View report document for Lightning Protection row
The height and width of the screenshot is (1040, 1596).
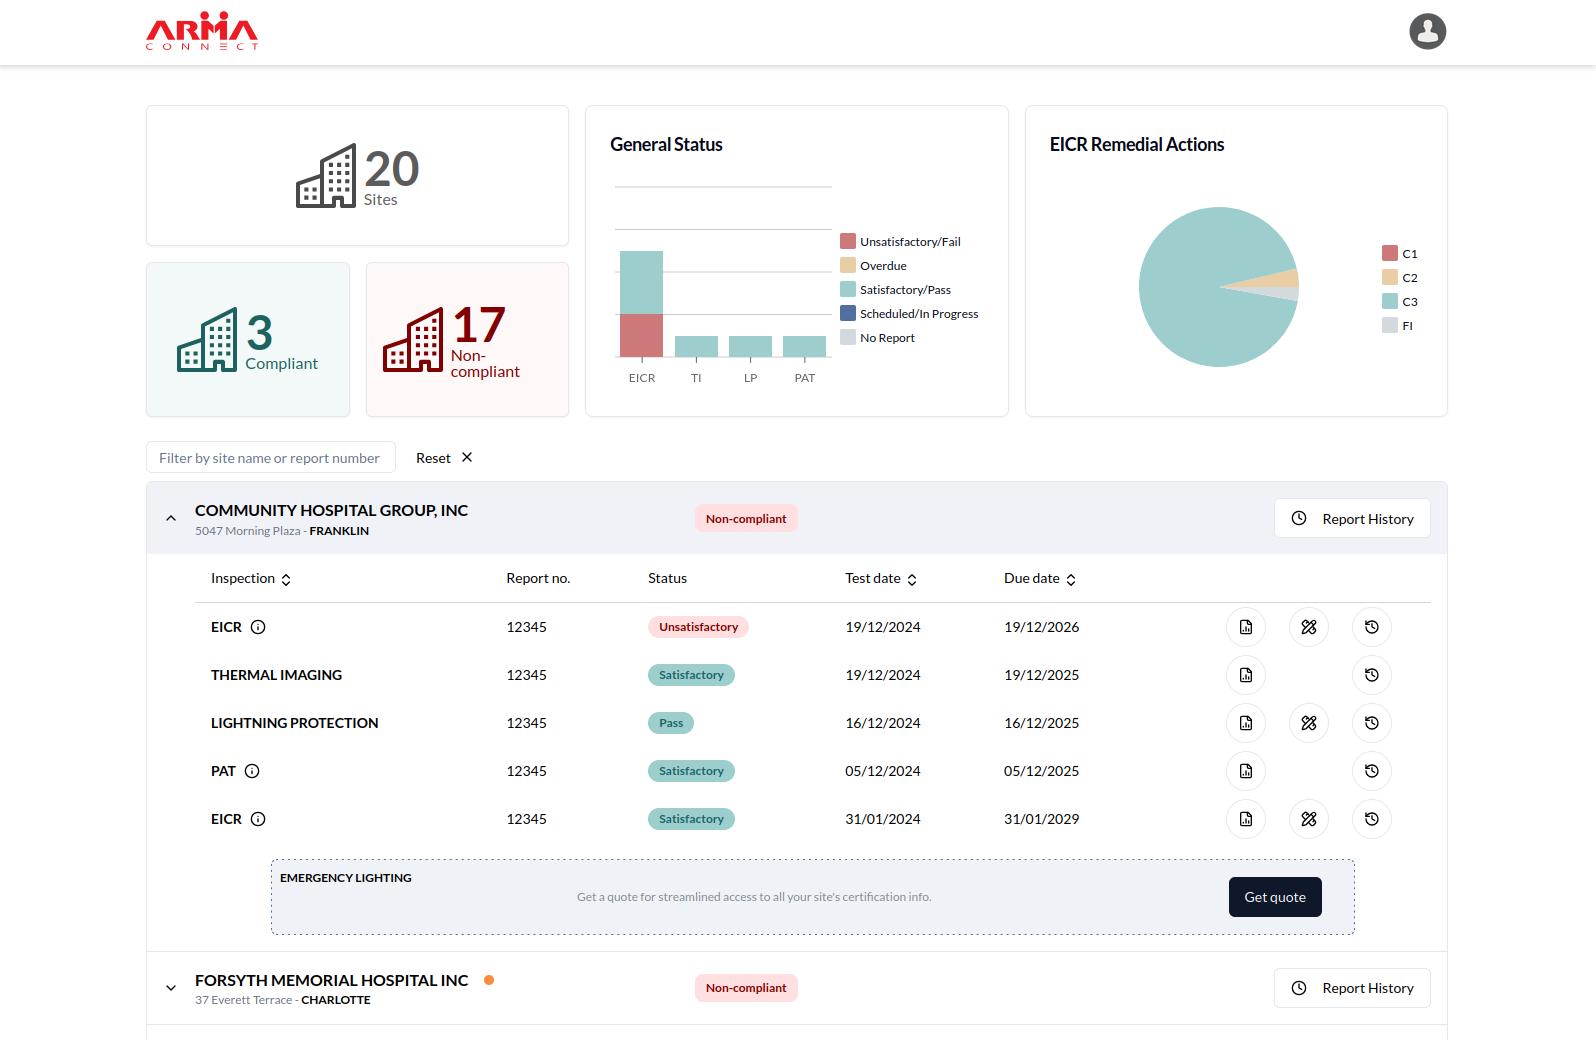click(1246, 723)
